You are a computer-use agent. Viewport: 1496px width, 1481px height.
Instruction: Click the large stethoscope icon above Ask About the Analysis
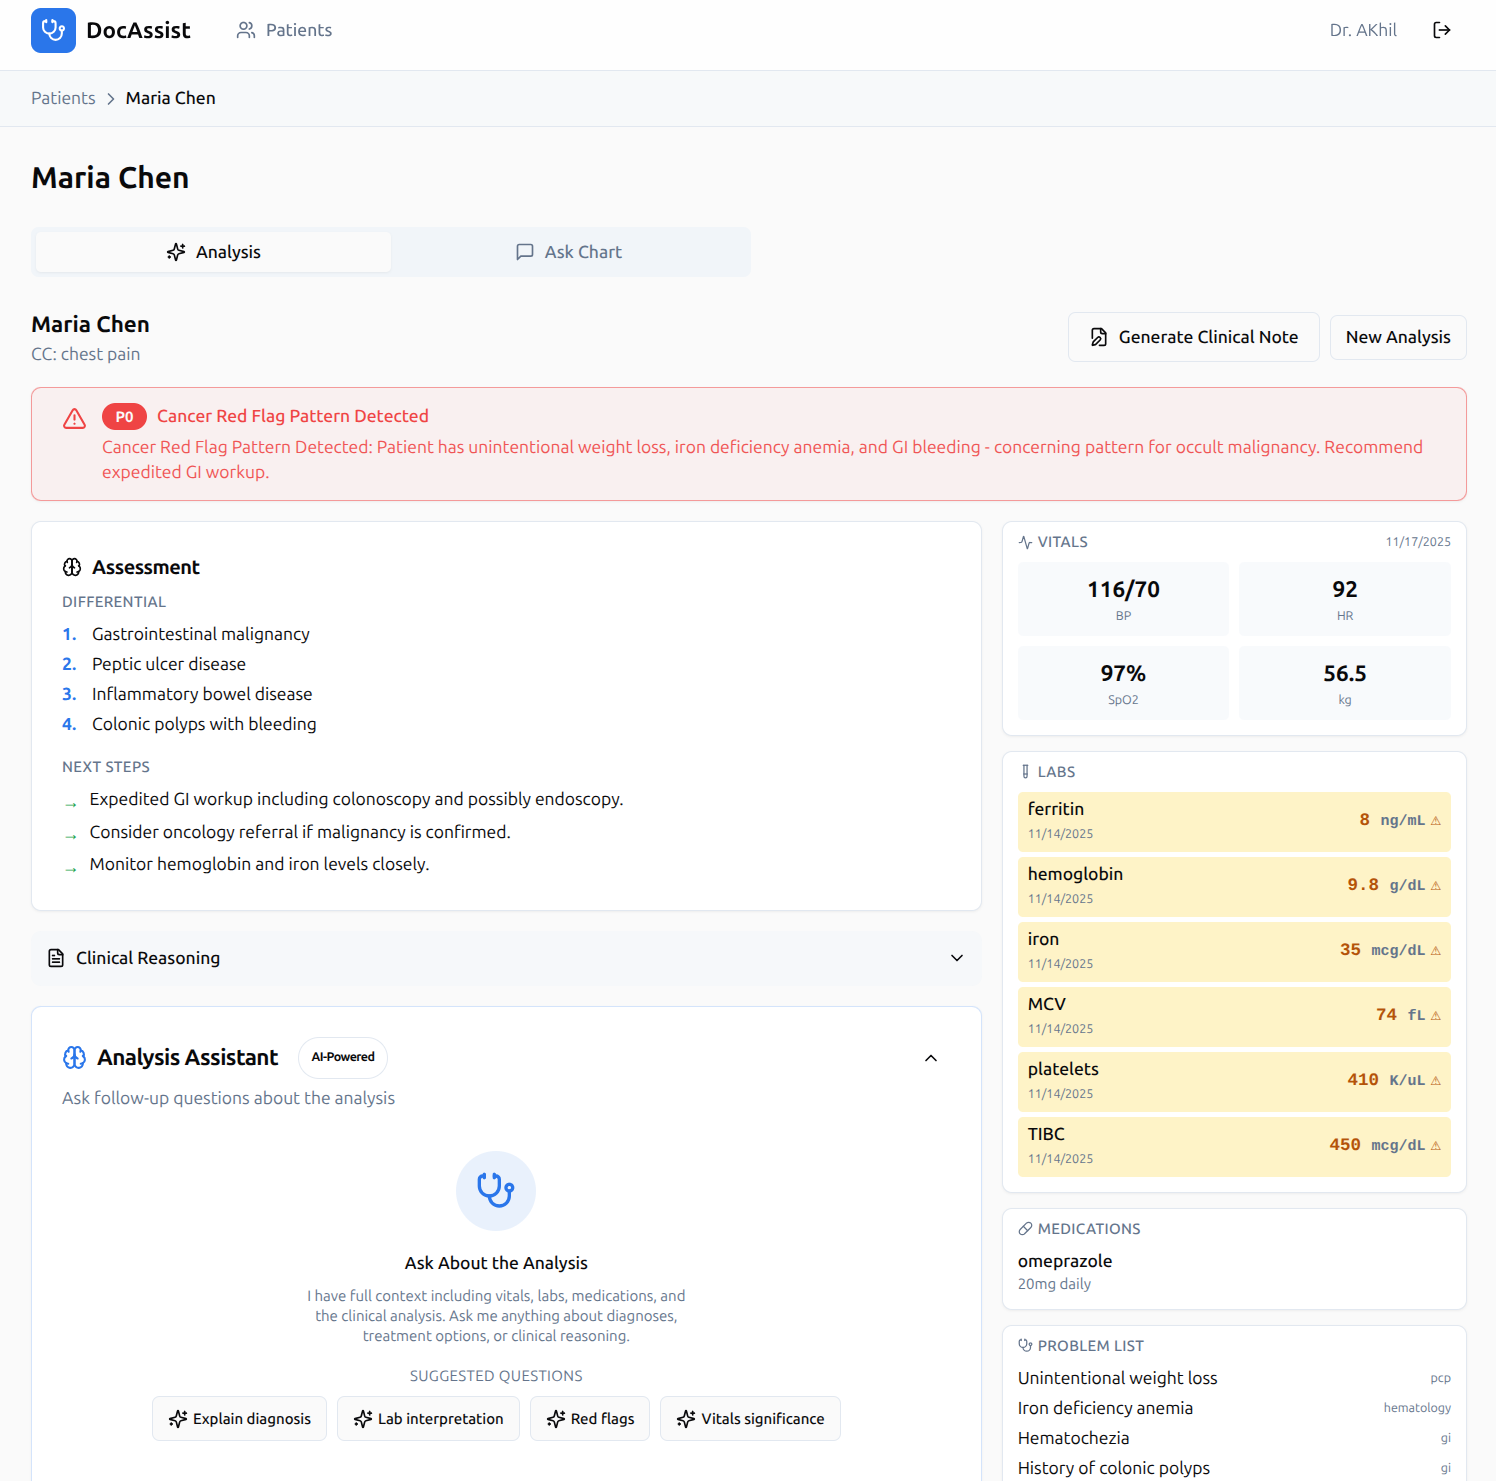click(x=495, y=1190)
